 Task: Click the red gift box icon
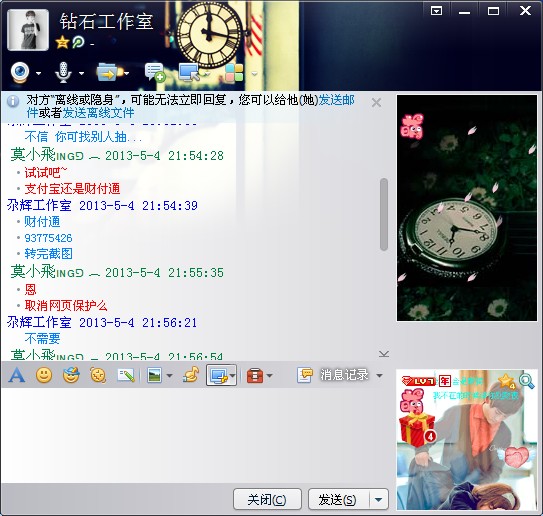tap(417, 428)
